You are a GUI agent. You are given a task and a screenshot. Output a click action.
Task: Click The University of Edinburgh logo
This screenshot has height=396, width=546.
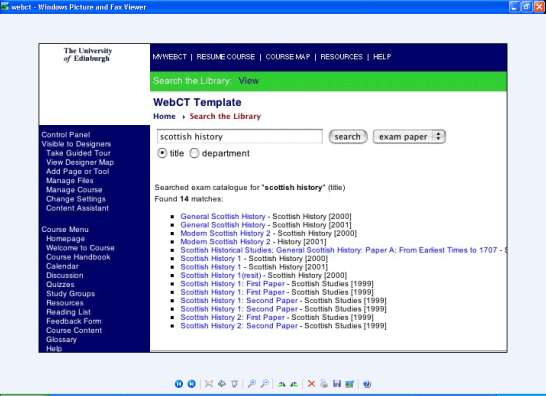[88, 55]
